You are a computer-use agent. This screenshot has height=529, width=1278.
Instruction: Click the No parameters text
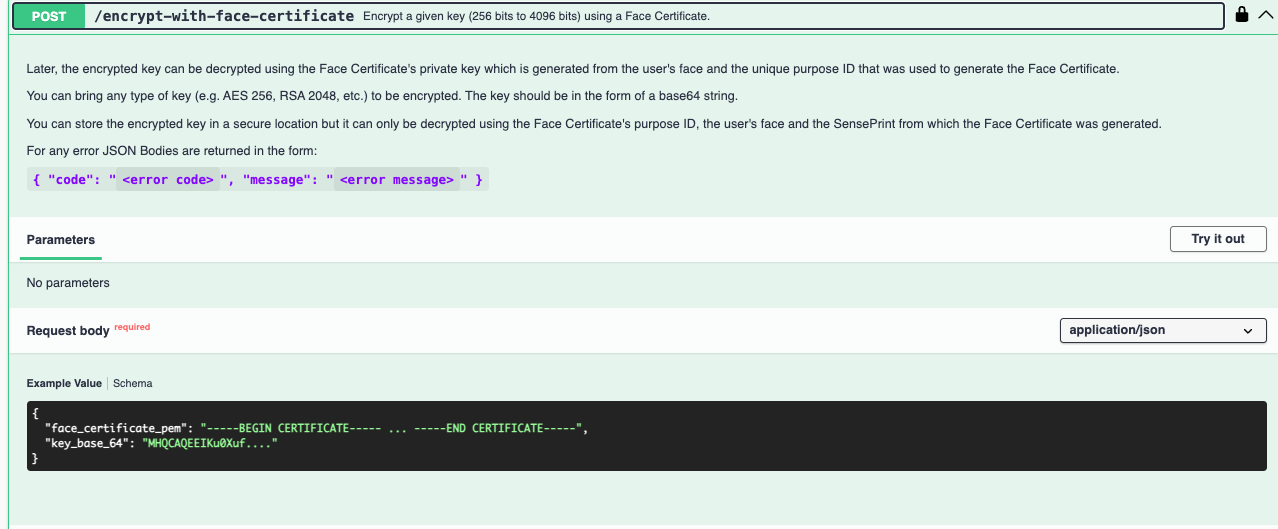point(68,283)
